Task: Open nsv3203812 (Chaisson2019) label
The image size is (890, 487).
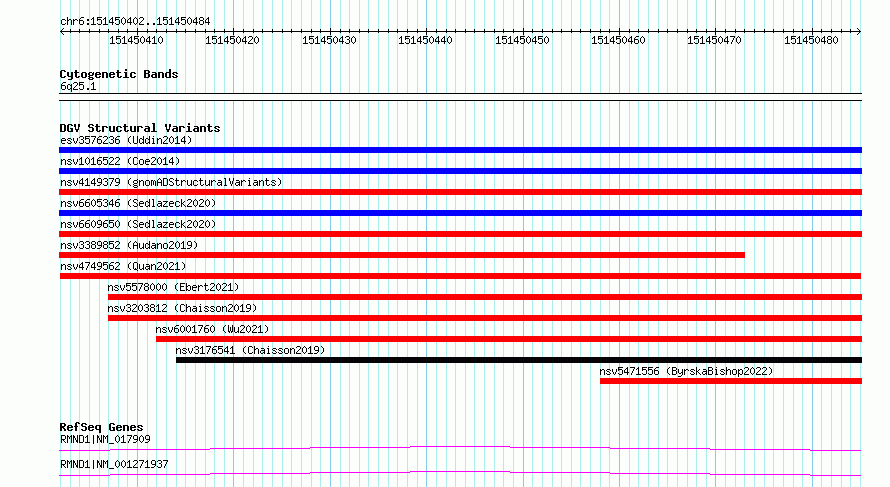Action: 182,308
